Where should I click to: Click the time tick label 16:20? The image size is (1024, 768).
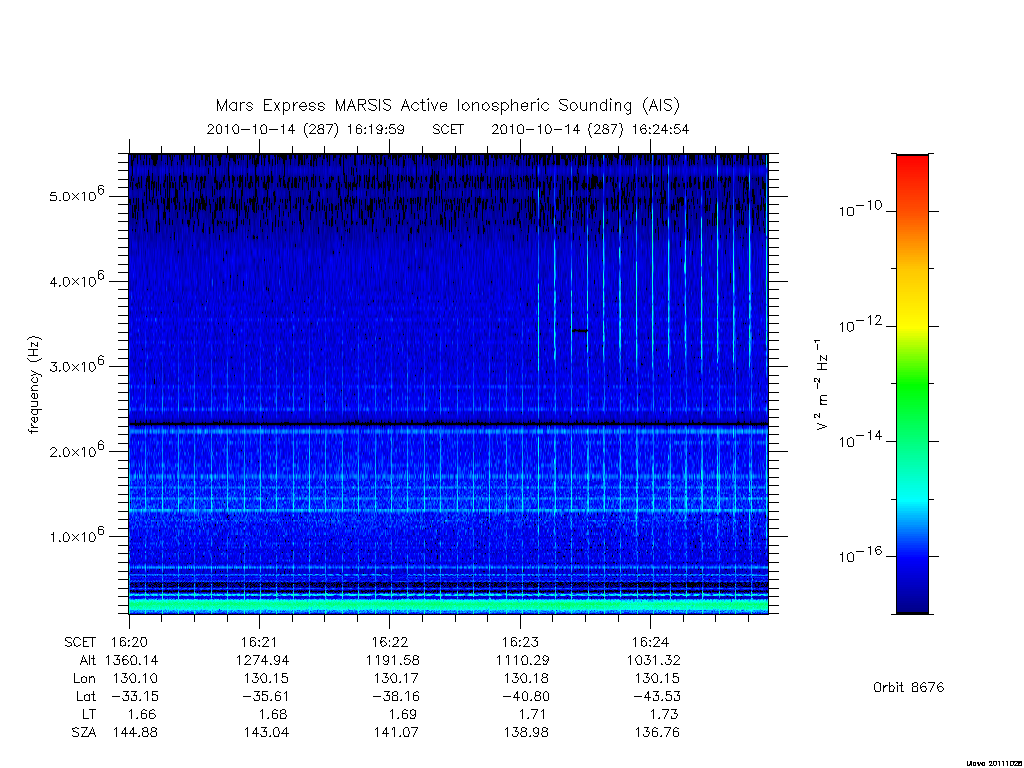point(129,643)
